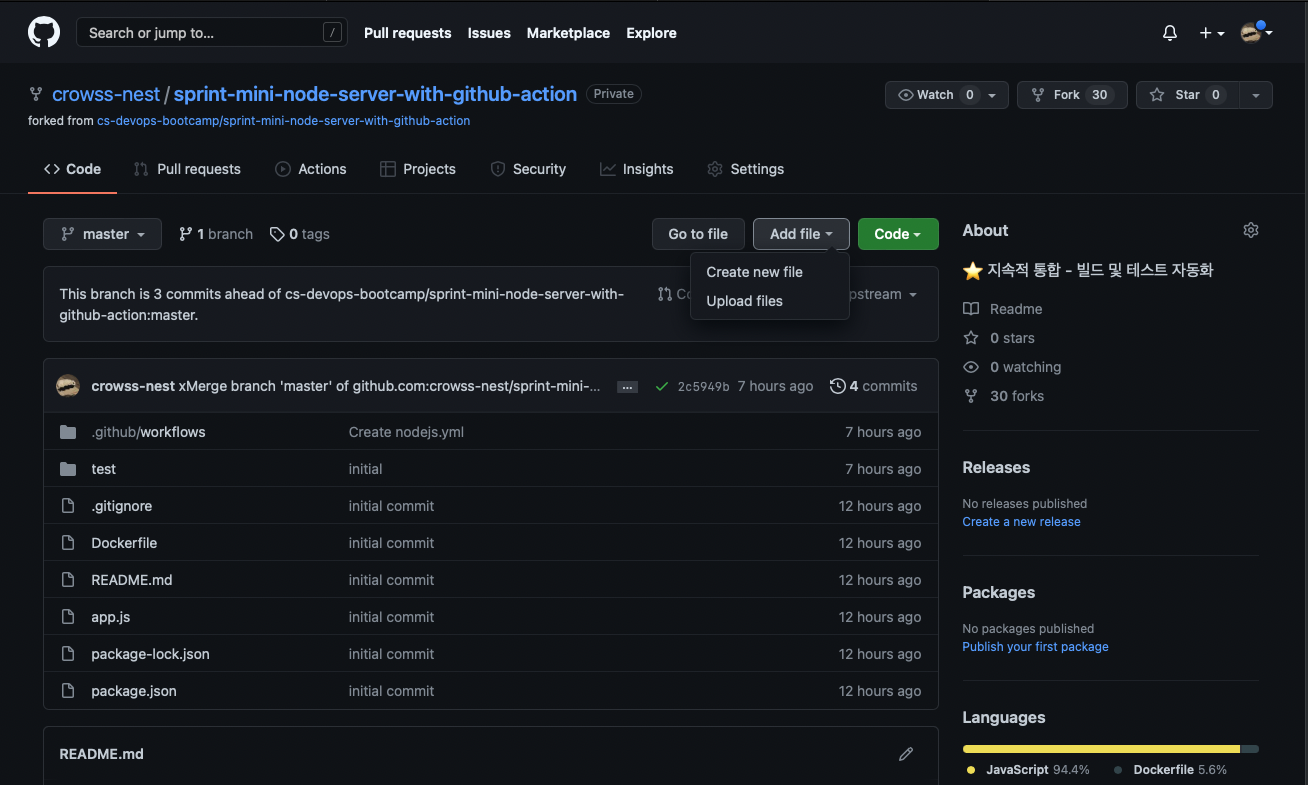This screenshot has width=1308, height=785.
Task: Collapse the Add file dropdown
Action: (x=801, y=234)
